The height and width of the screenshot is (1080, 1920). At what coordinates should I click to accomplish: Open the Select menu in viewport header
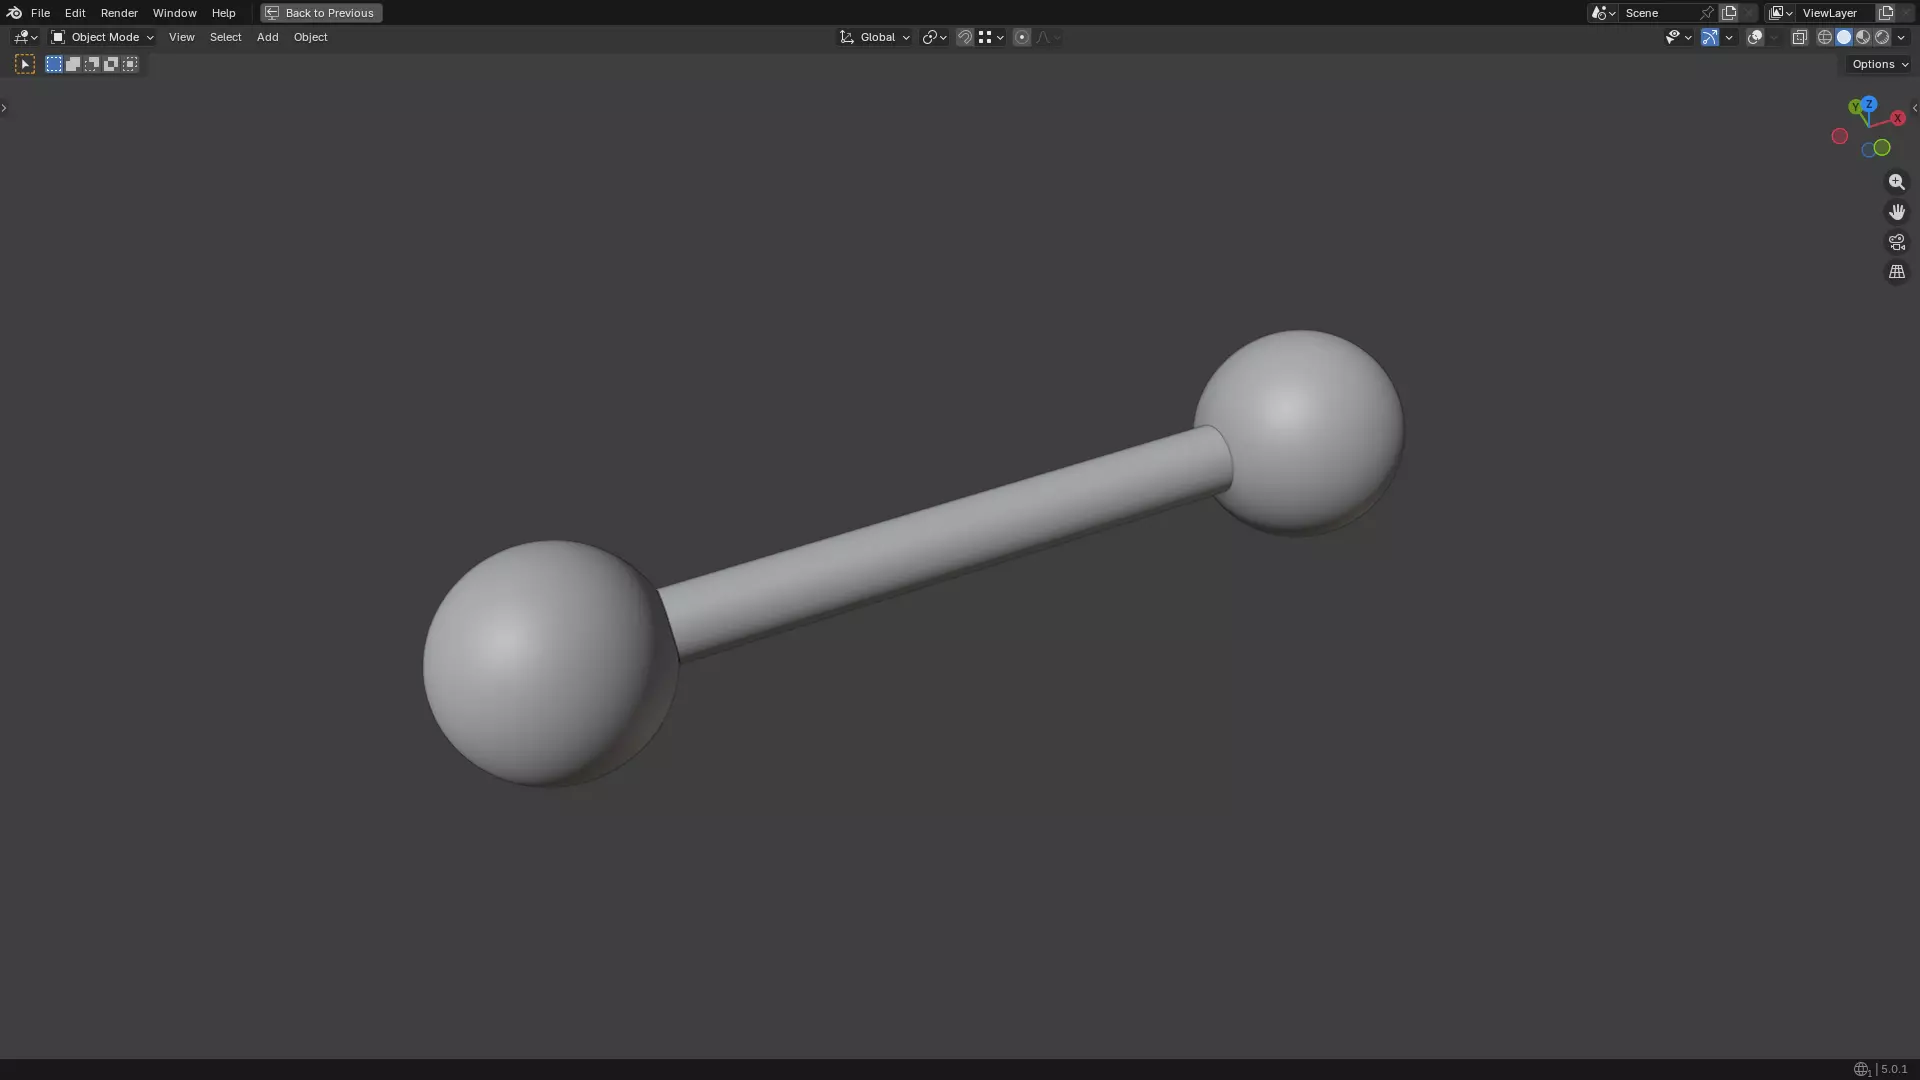[x=225, y=37]
